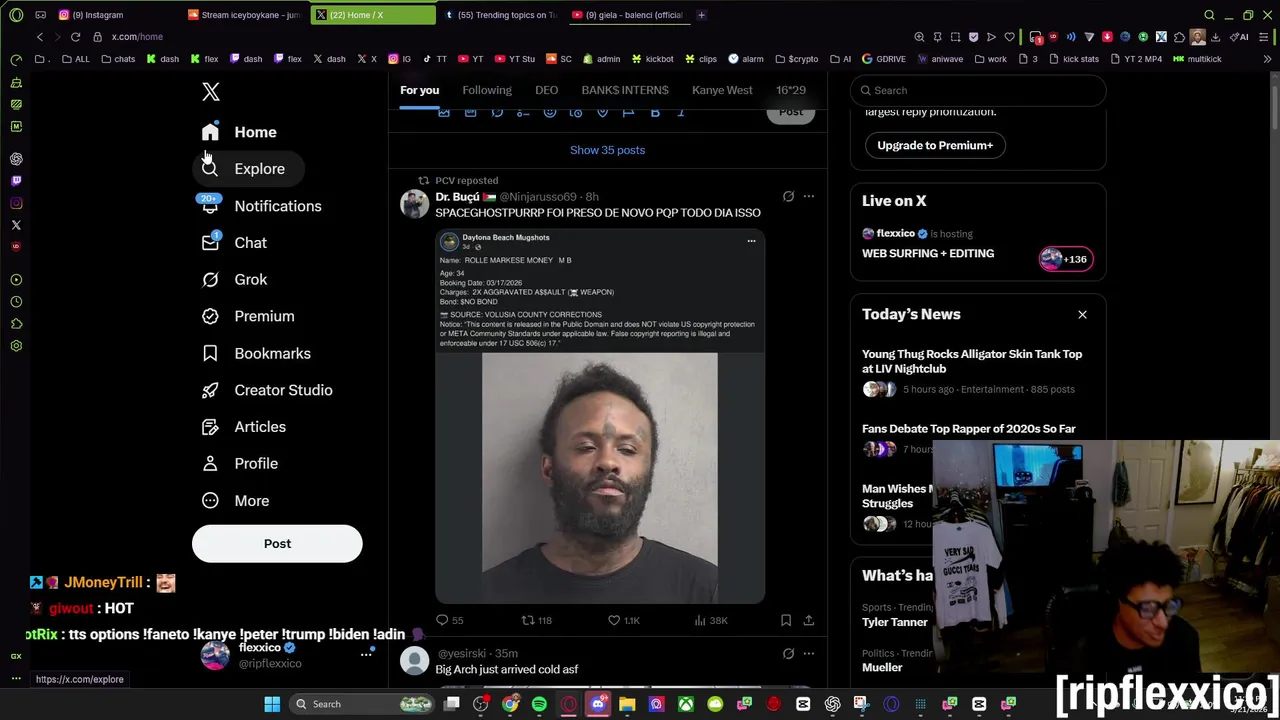Viewport: 1280px width, 720px height.
Task: Click the poll icon in composer toolbar
Action: 523,113
